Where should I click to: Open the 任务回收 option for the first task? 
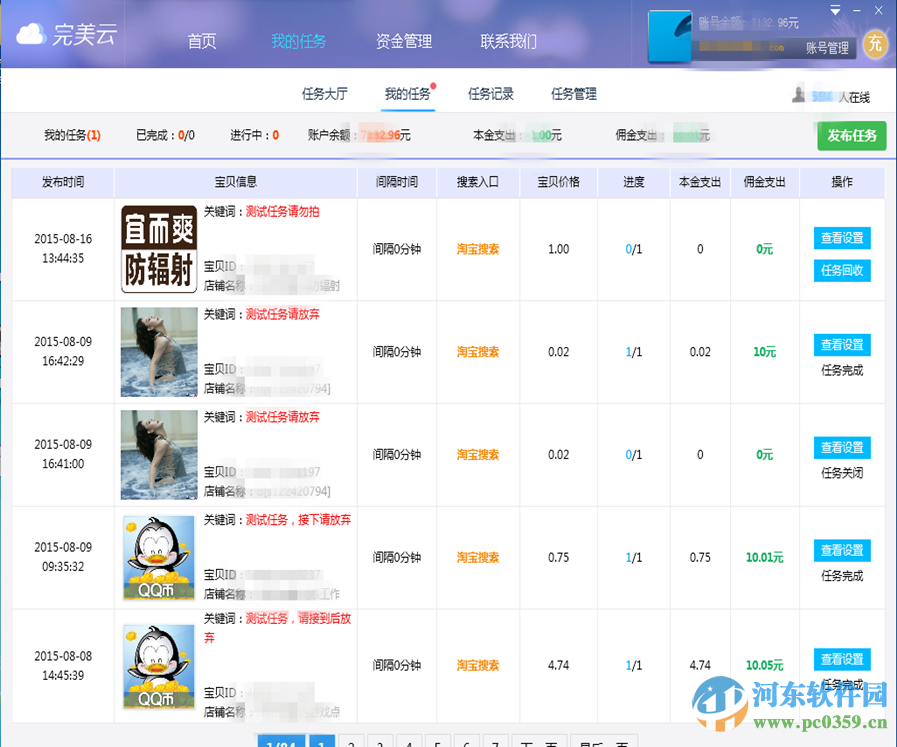pos(841,270)
